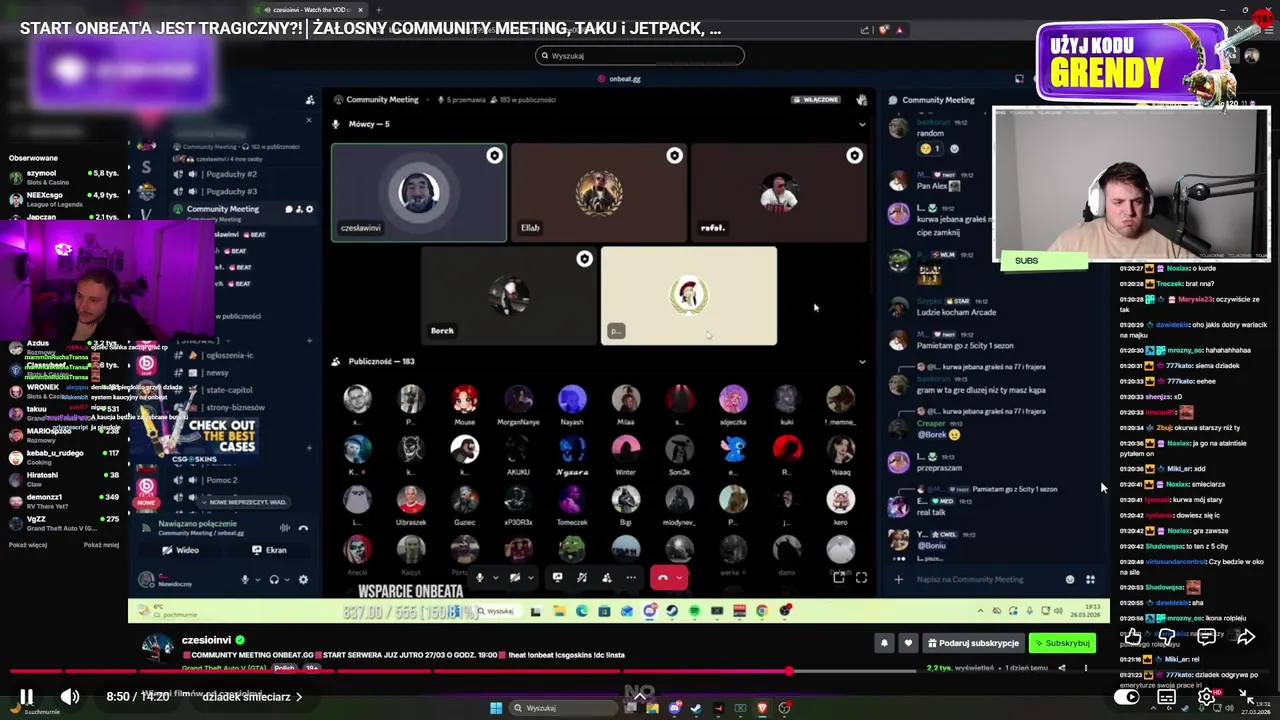Click raise hand icon in stage header

(862, 100)
